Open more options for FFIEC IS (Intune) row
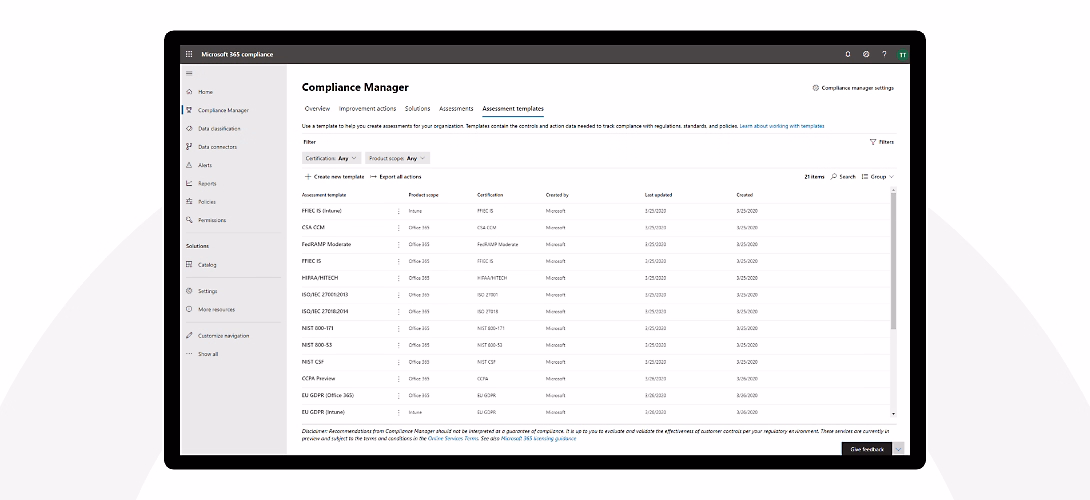 tap(398, 211)
